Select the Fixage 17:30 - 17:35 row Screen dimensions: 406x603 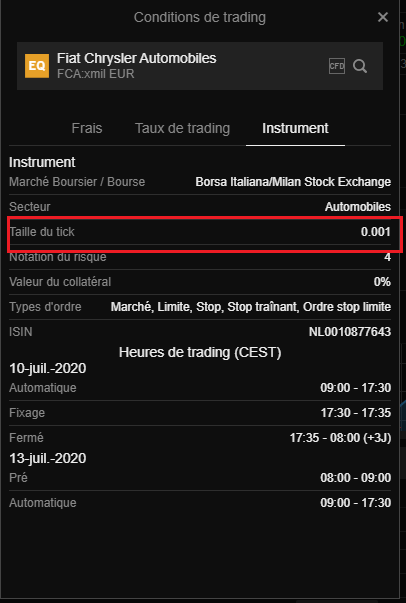(x=200, y=413)
